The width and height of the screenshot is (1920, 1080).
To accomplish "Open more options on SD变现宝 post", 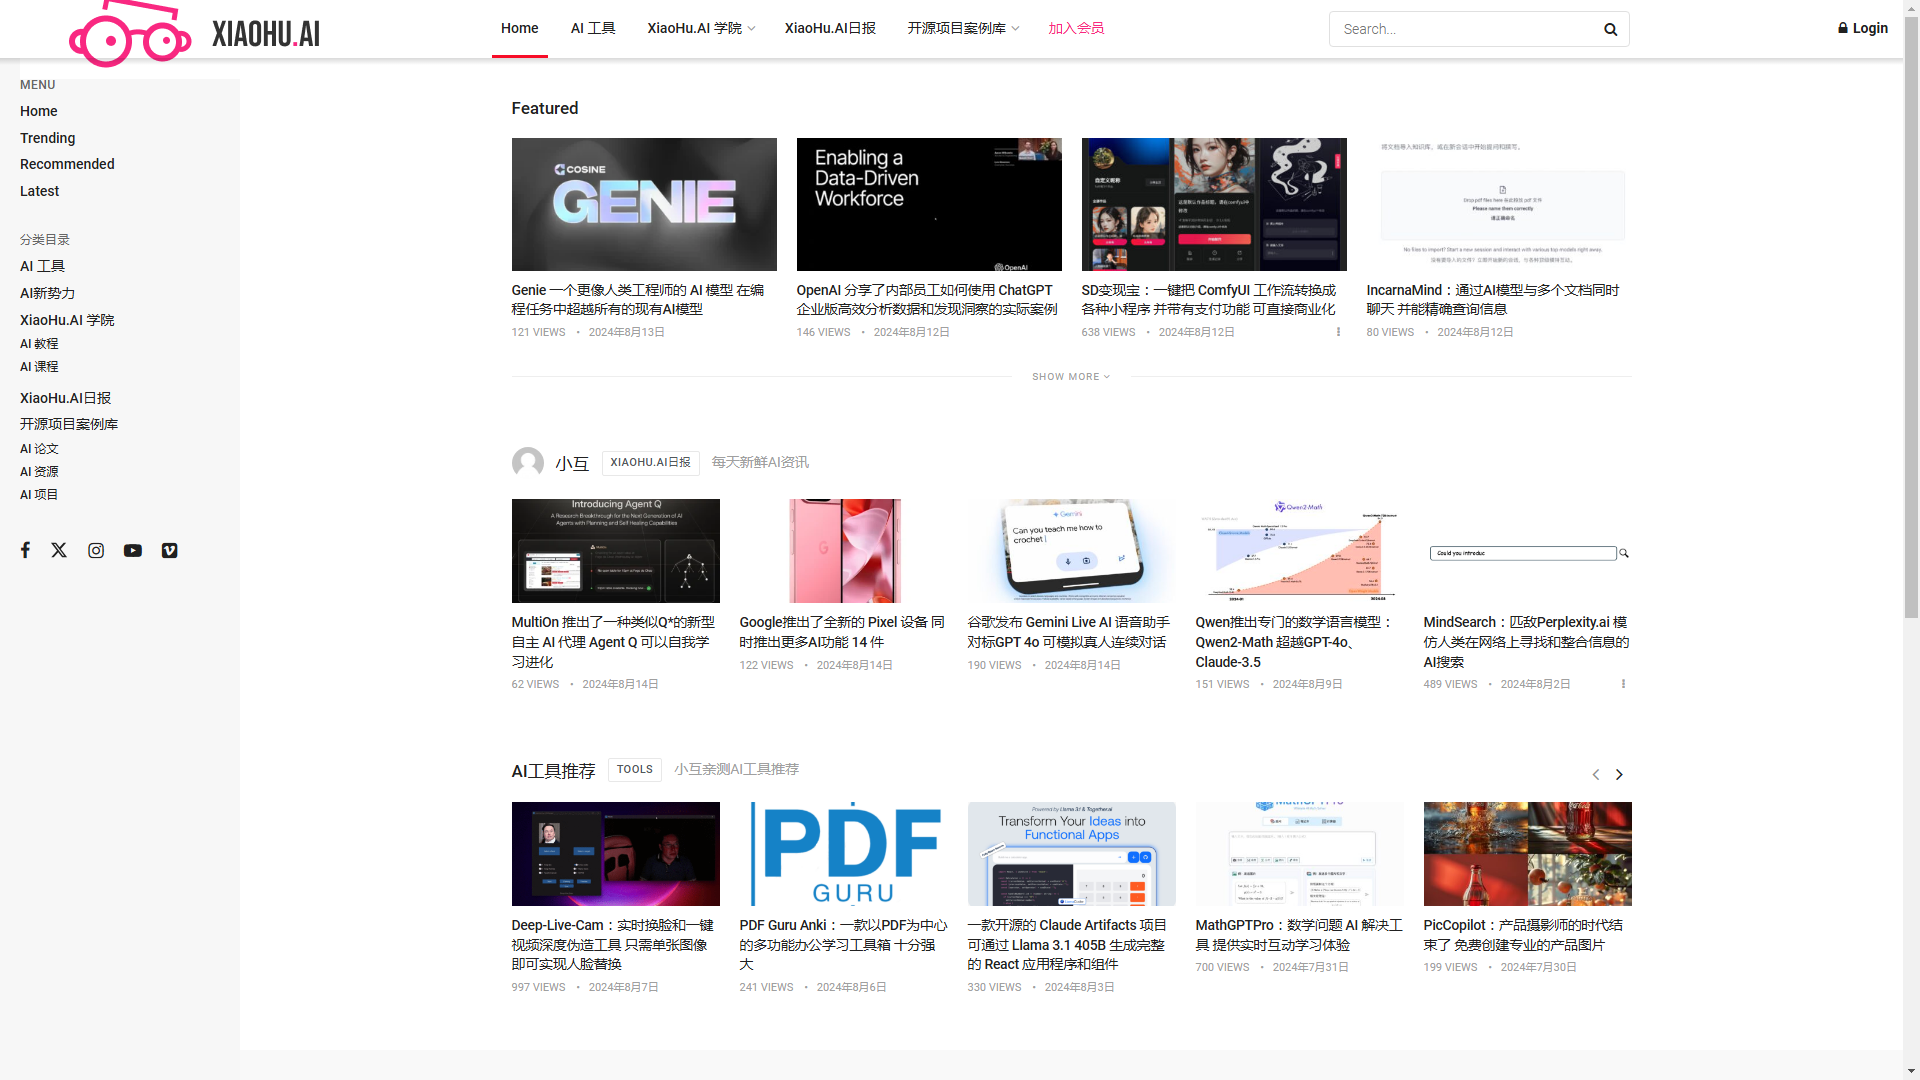I will point(1338,332).
